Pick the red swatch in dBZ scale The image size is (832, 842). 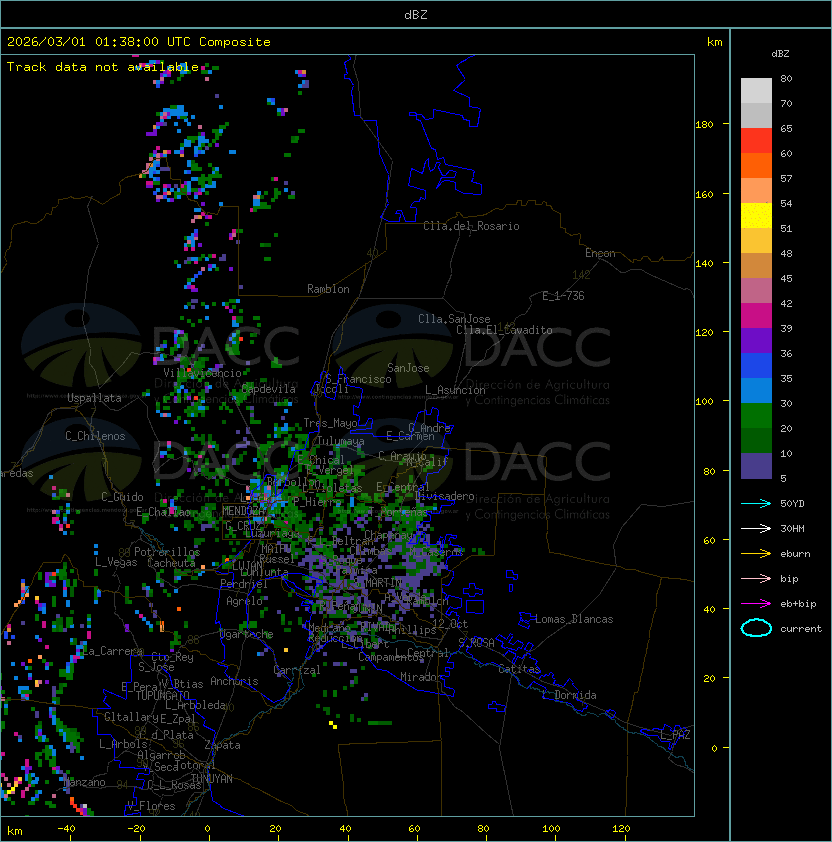[x=756, y=141]
